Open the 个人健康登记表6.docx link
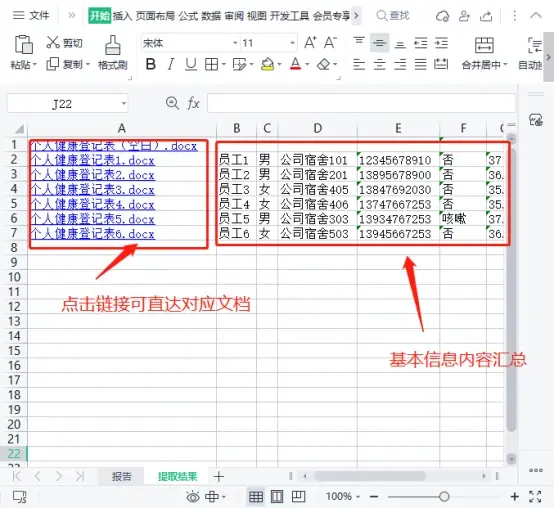 (x=93, y=234)
